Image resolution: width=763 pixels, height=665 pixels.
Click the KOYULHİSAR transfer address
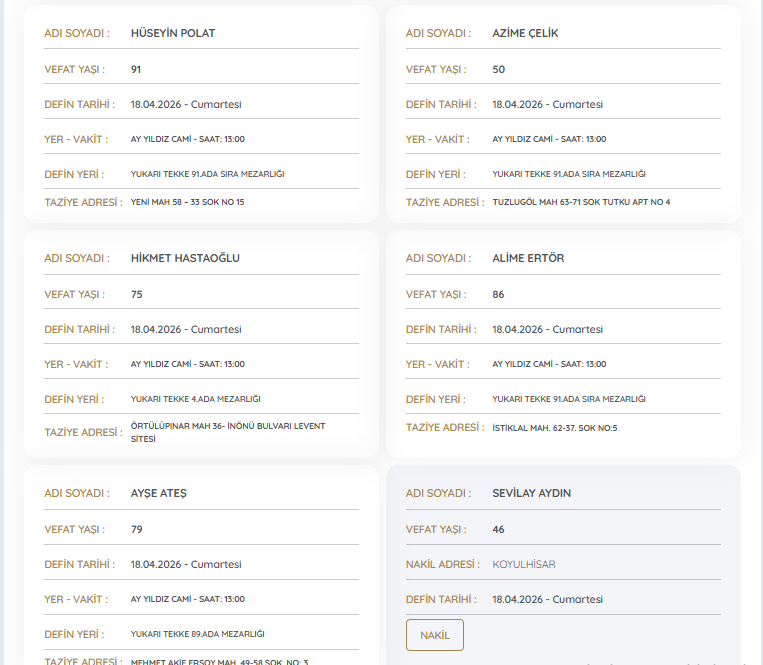[x=523, y=564]
